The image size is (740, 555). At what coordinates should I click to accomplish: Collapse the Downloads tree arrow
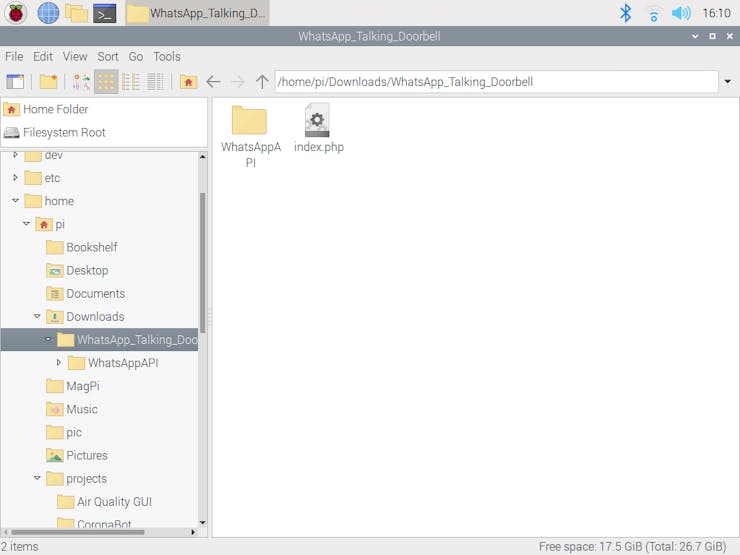click(x=37, y=316)
